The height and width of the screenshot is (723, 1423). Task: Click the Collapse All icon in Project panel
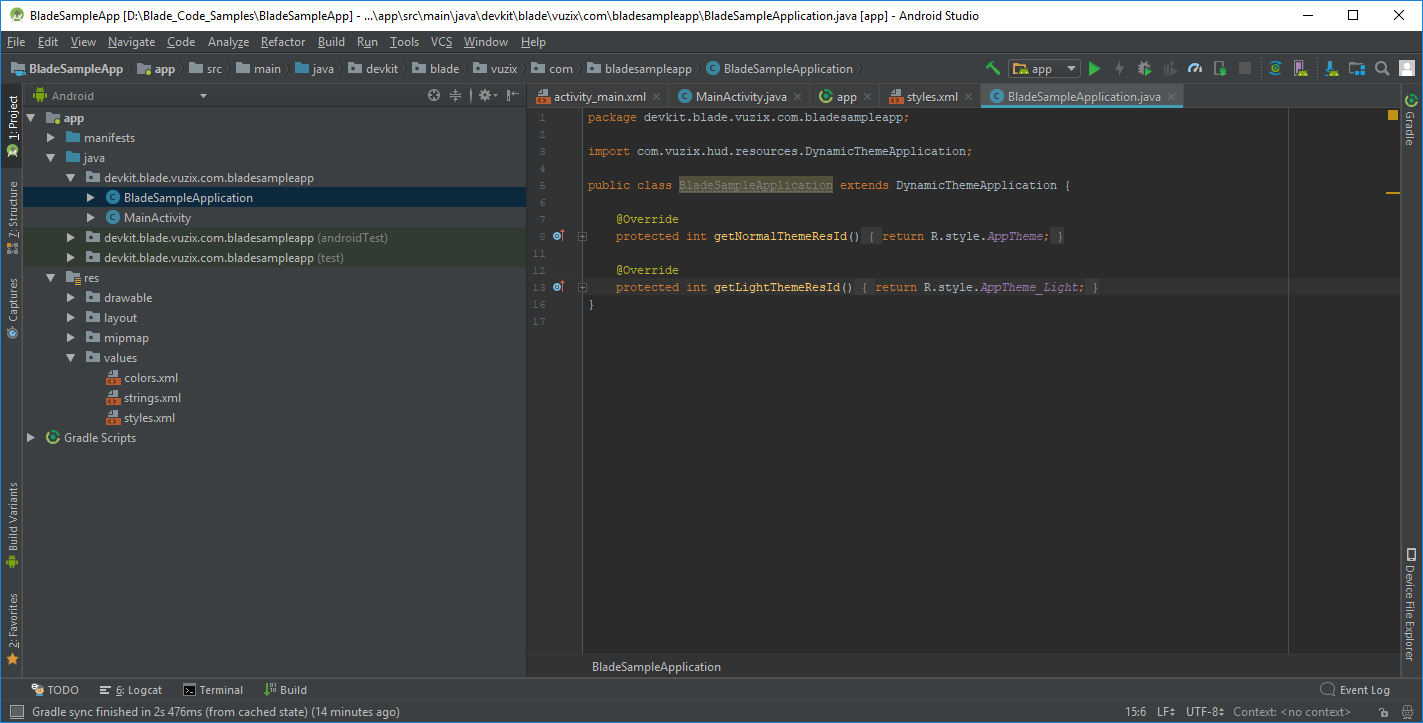[456, 95]
